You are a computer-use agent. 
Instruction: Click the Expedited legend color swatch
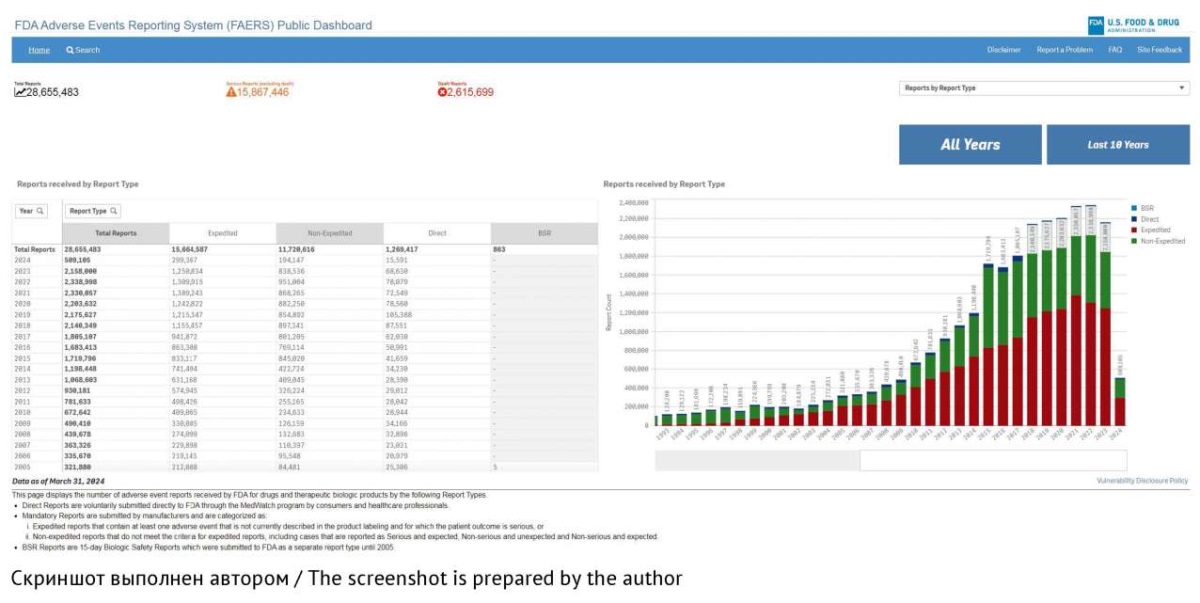click(1133, 230)
